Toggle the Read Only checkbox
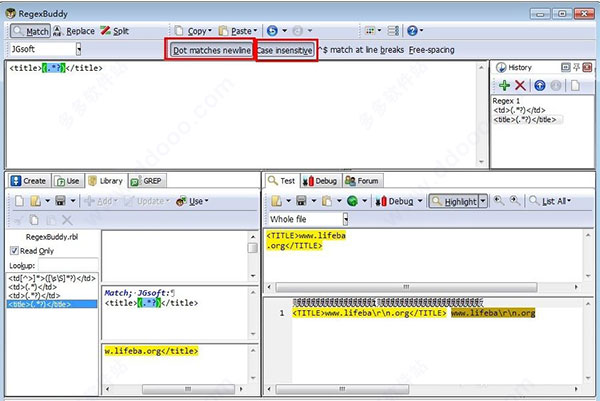Screen dimensions: 600x401 click(14, 251)
